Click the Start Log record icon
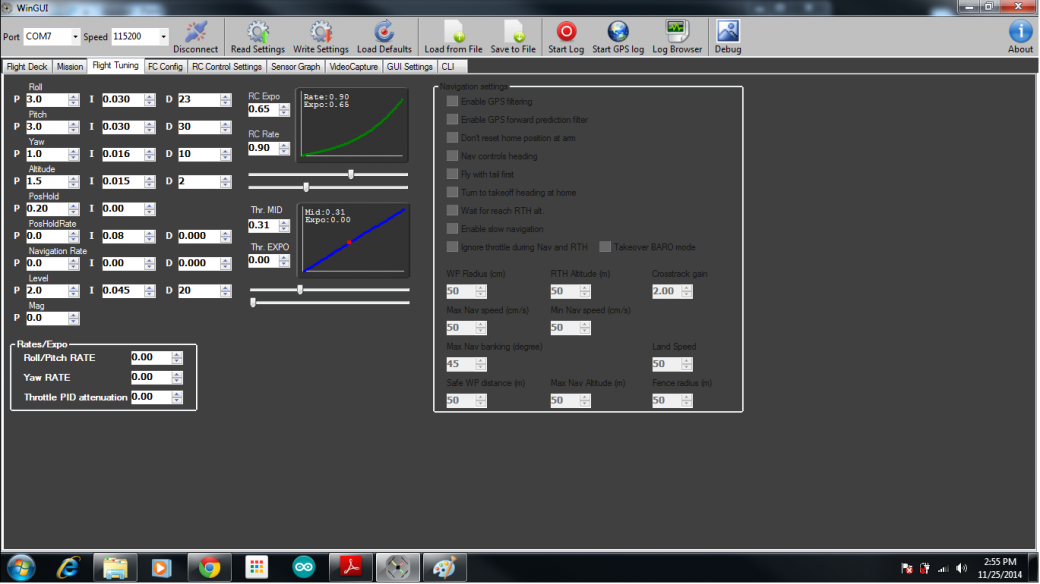The image size is (1040, 584). (566, 31)
